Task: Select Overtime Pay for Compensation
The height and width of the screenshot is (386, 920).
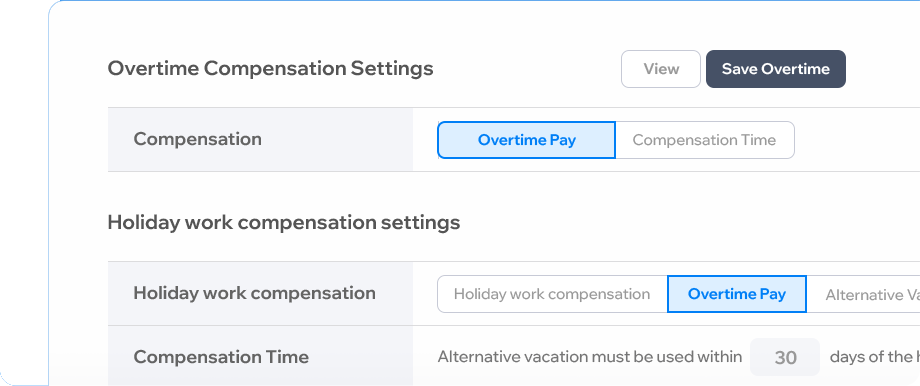Action: (x=526, y=140)
